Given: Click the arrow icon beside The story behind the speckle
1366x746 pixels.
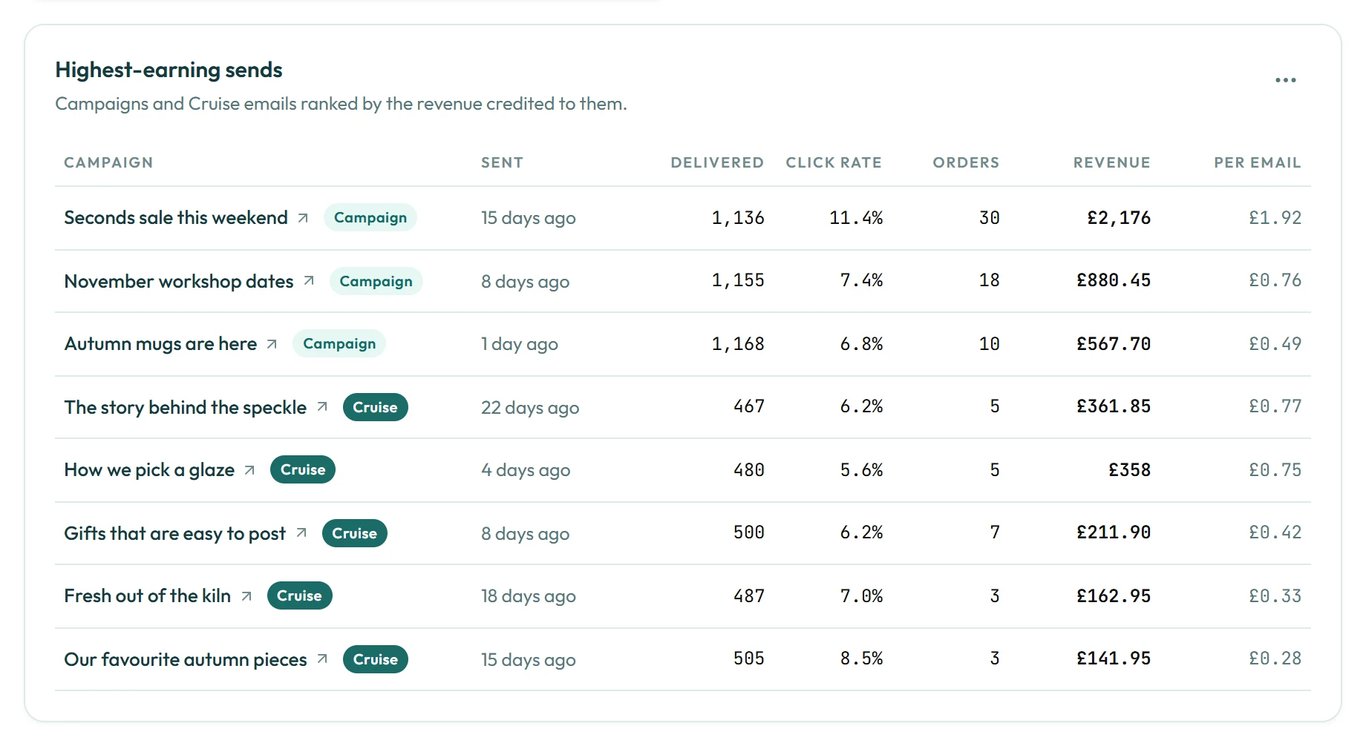Looking at the screenshot, I should click(322, 407).
